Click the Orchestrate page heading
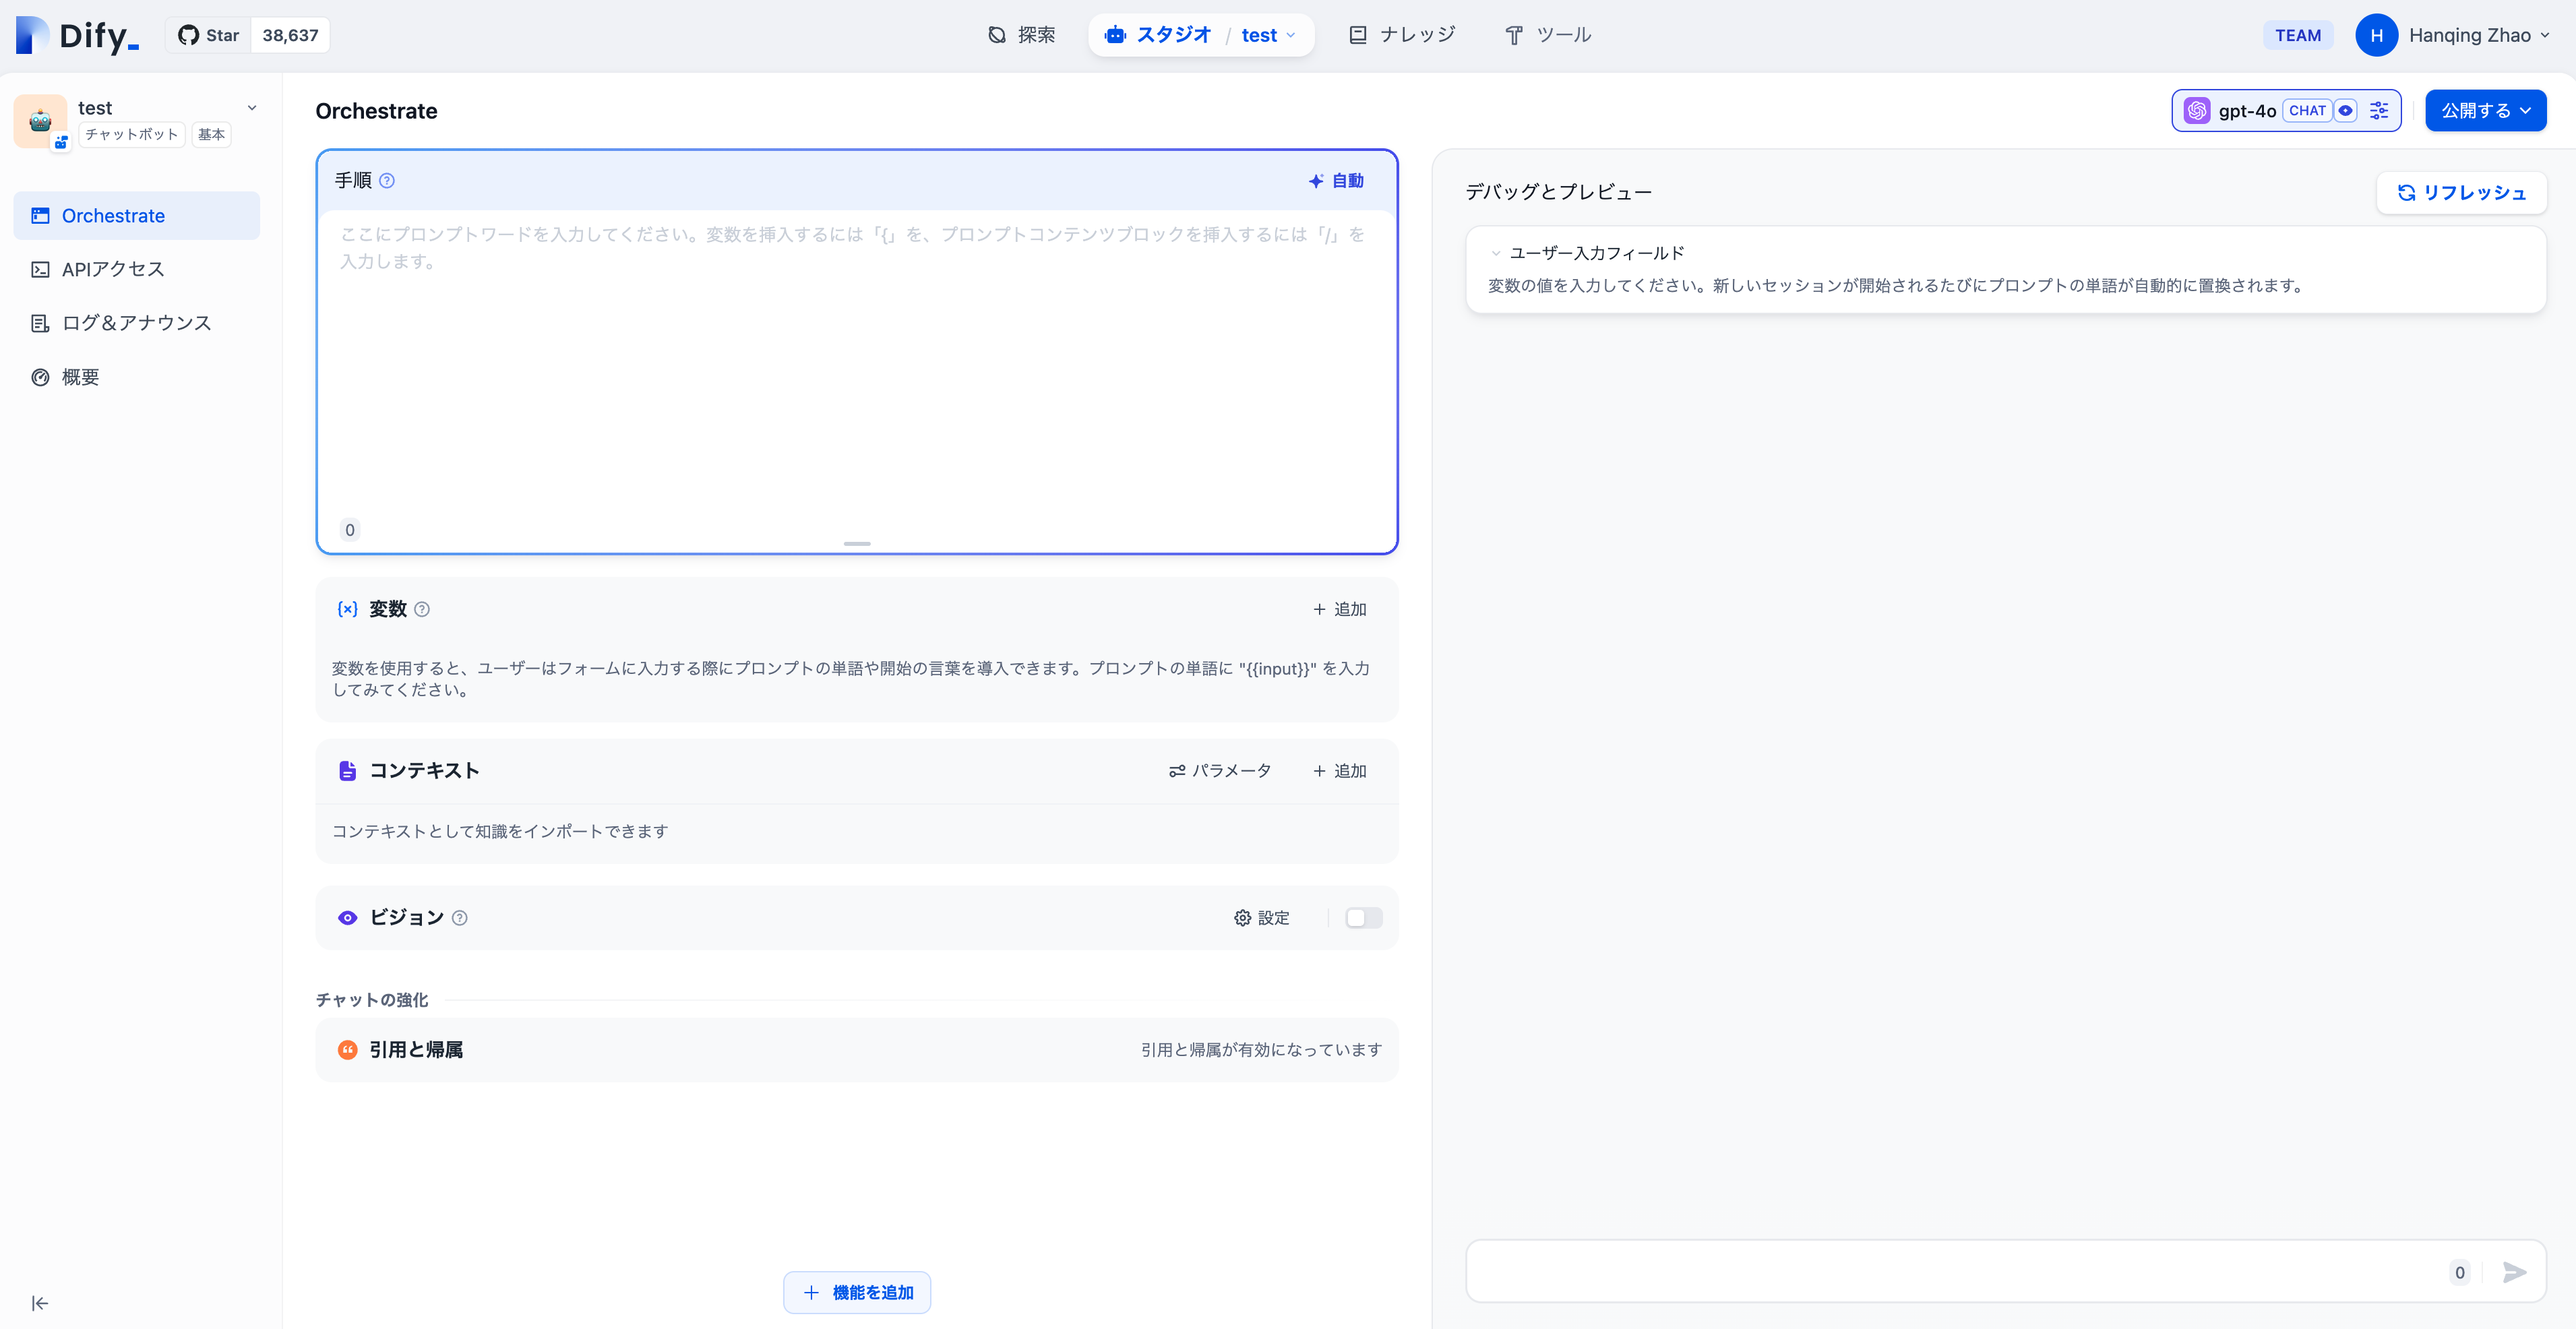This screenshot has height=1329, width=2576. [376, 111]
